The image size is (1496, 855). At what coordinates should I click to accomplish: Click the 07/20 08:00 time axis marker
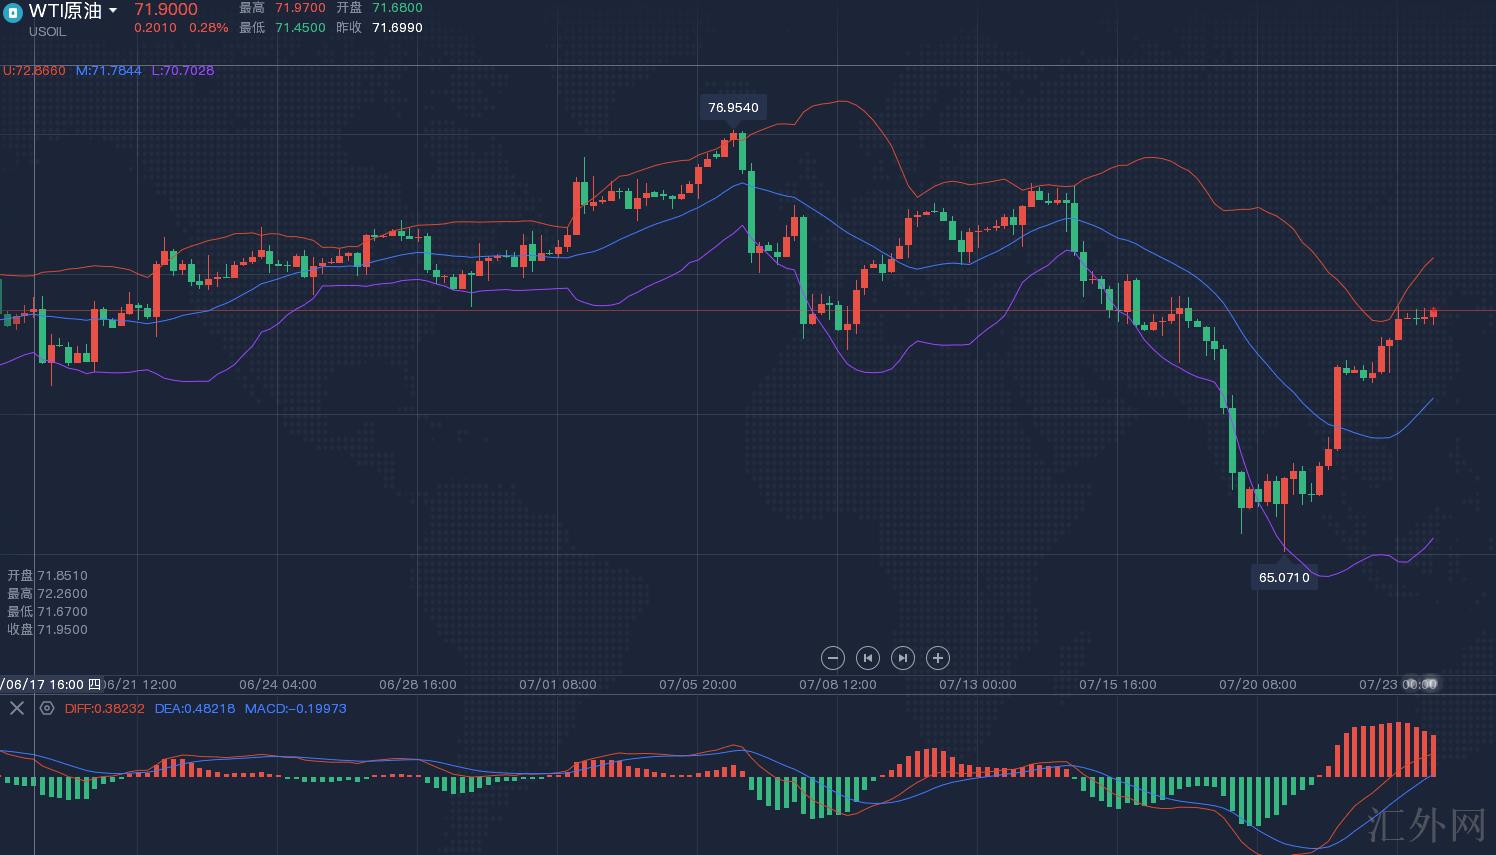(1257, 685)
